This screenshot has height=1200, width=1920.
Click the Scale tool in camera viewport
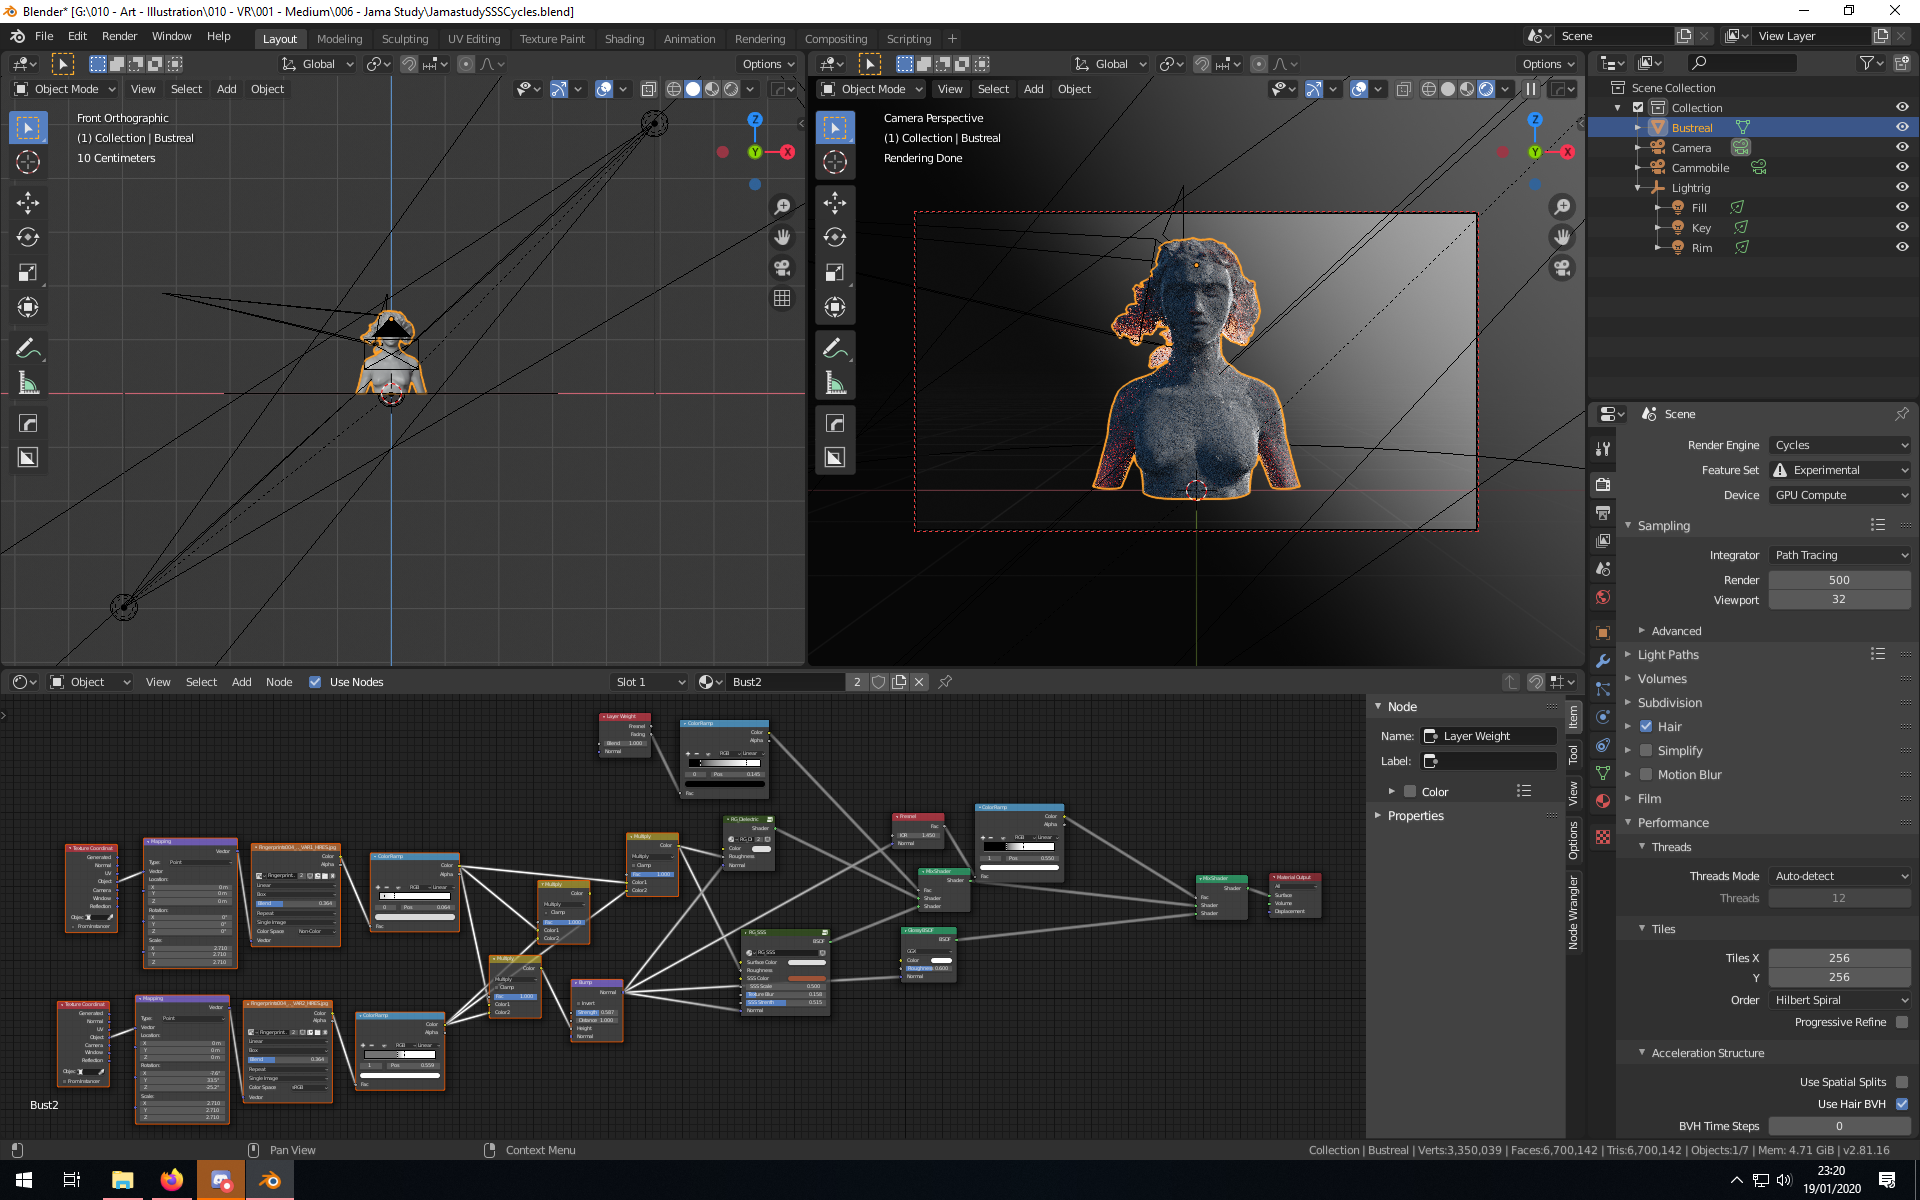pyautogui.click(x=835, y=273)
